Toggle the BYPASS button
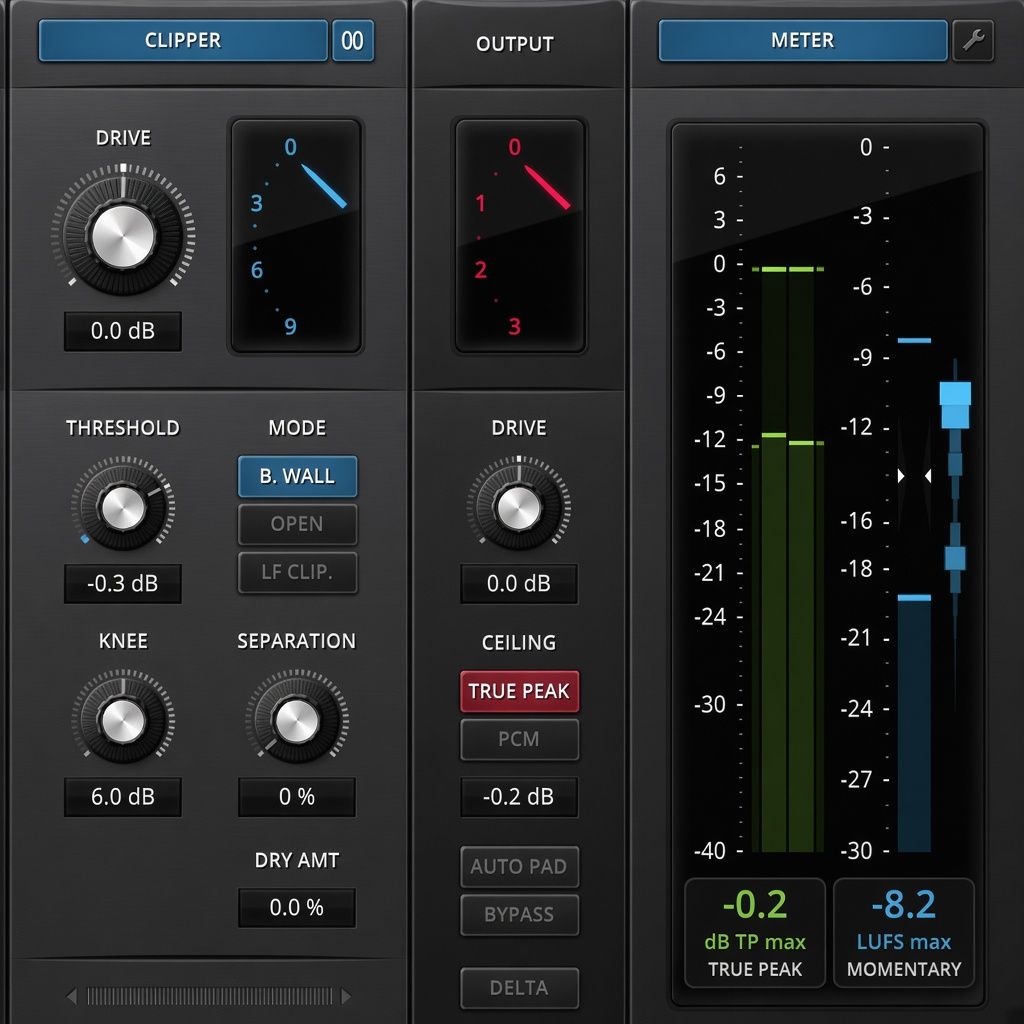 point(519,915)
